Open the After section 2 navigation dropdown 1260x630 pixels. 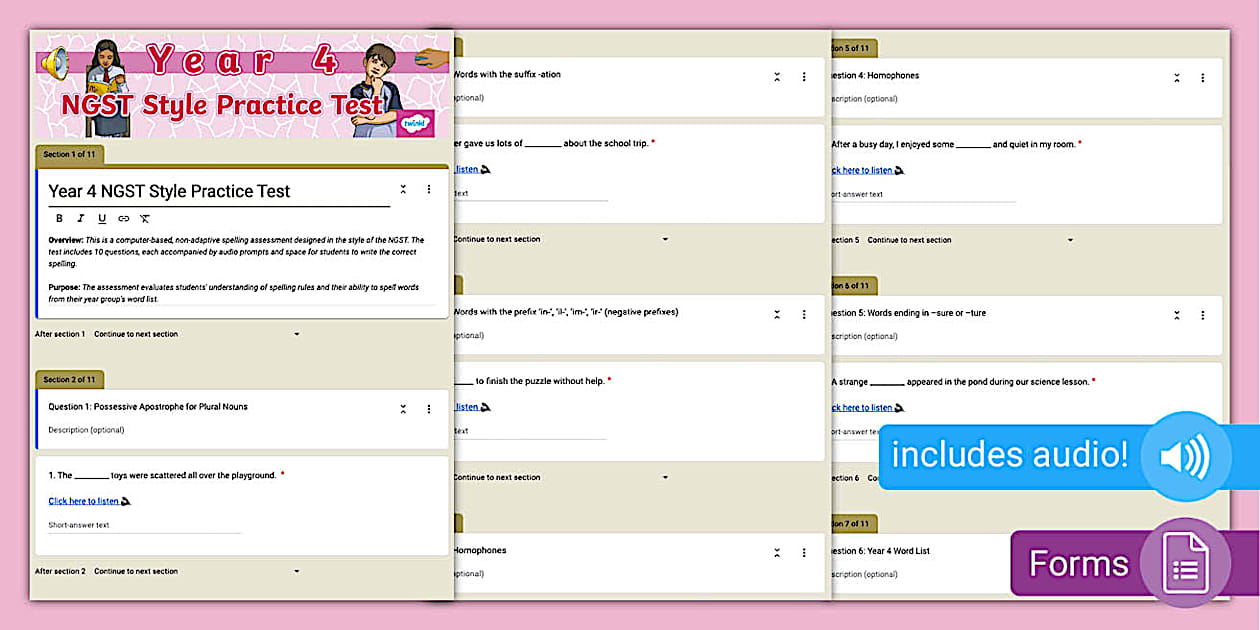[x=196, y=572]
